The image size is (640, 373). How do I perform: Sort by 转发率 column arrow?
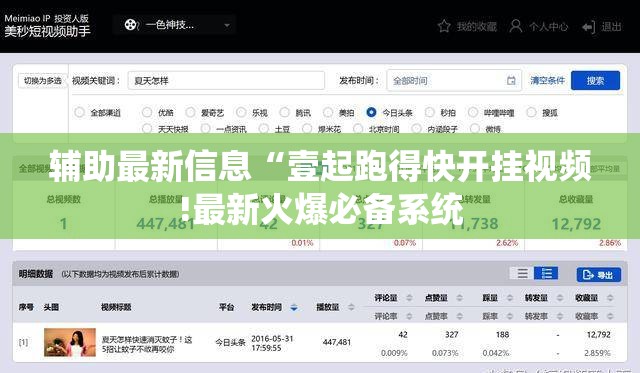click(x=560, y=316)
